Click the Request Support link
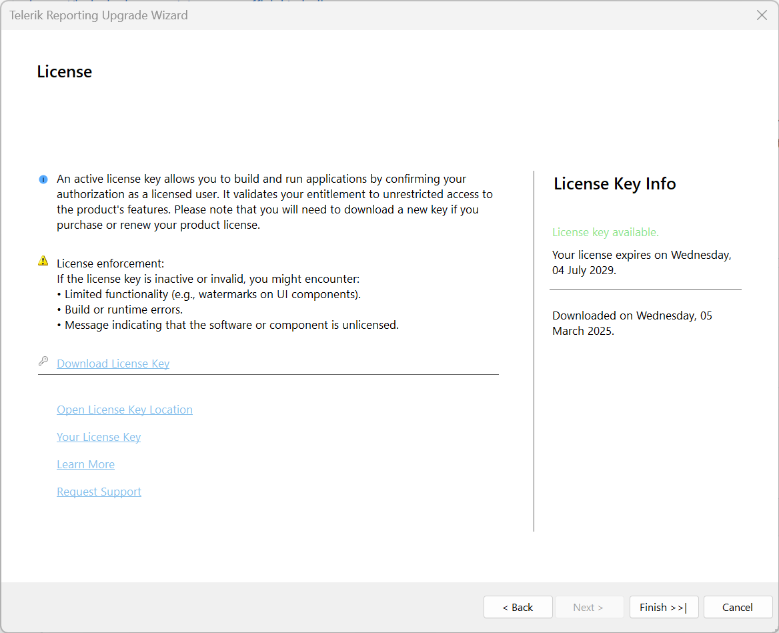This screenshot has height=633, width=779. (x=99, y=492)
